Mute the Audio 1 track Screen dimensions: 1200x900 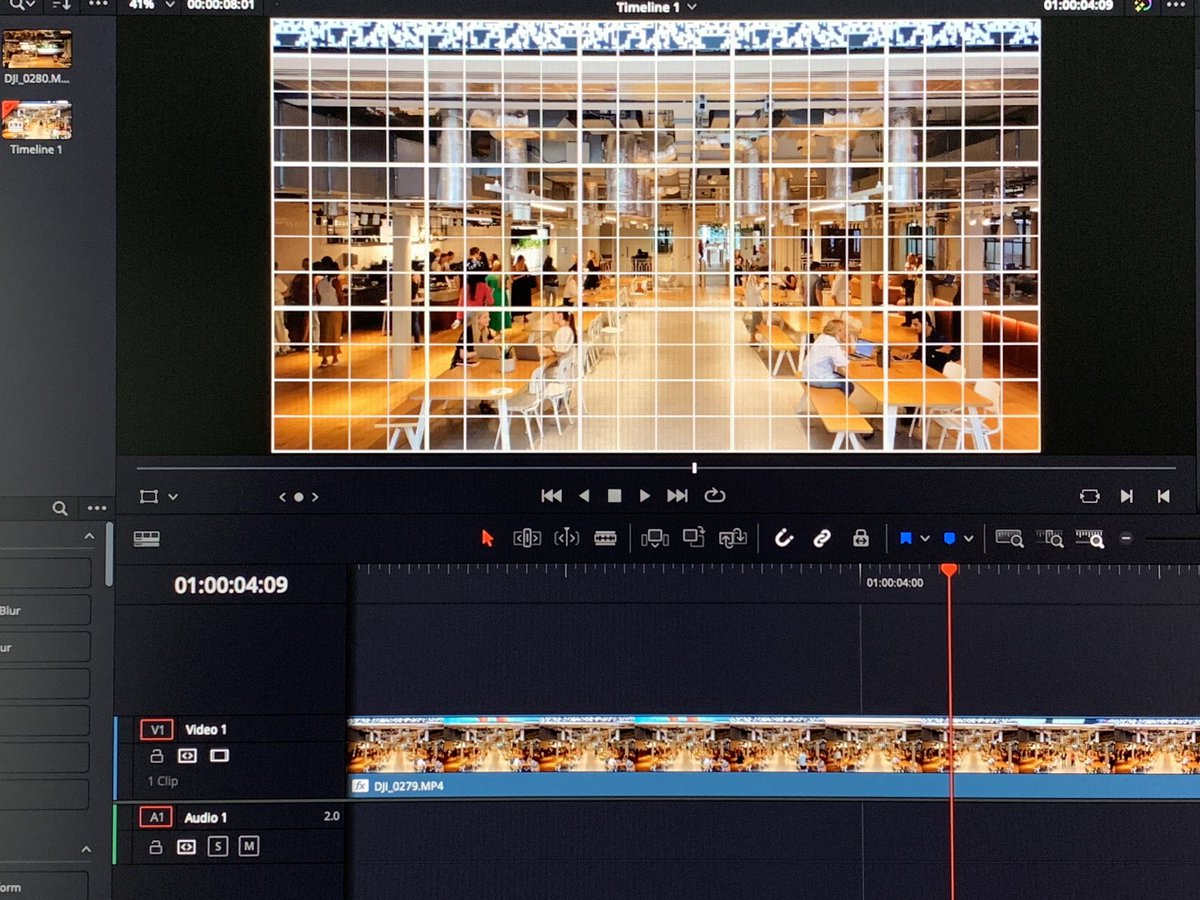[249, 846]
